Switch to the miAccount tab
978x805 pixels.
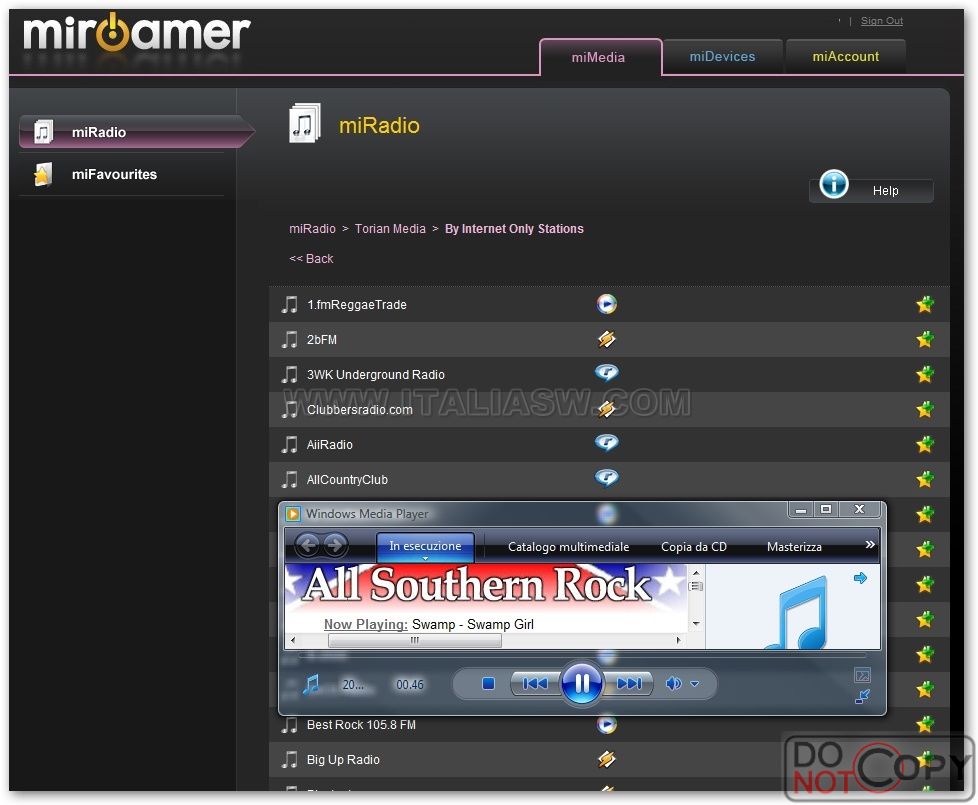point(845,56)
